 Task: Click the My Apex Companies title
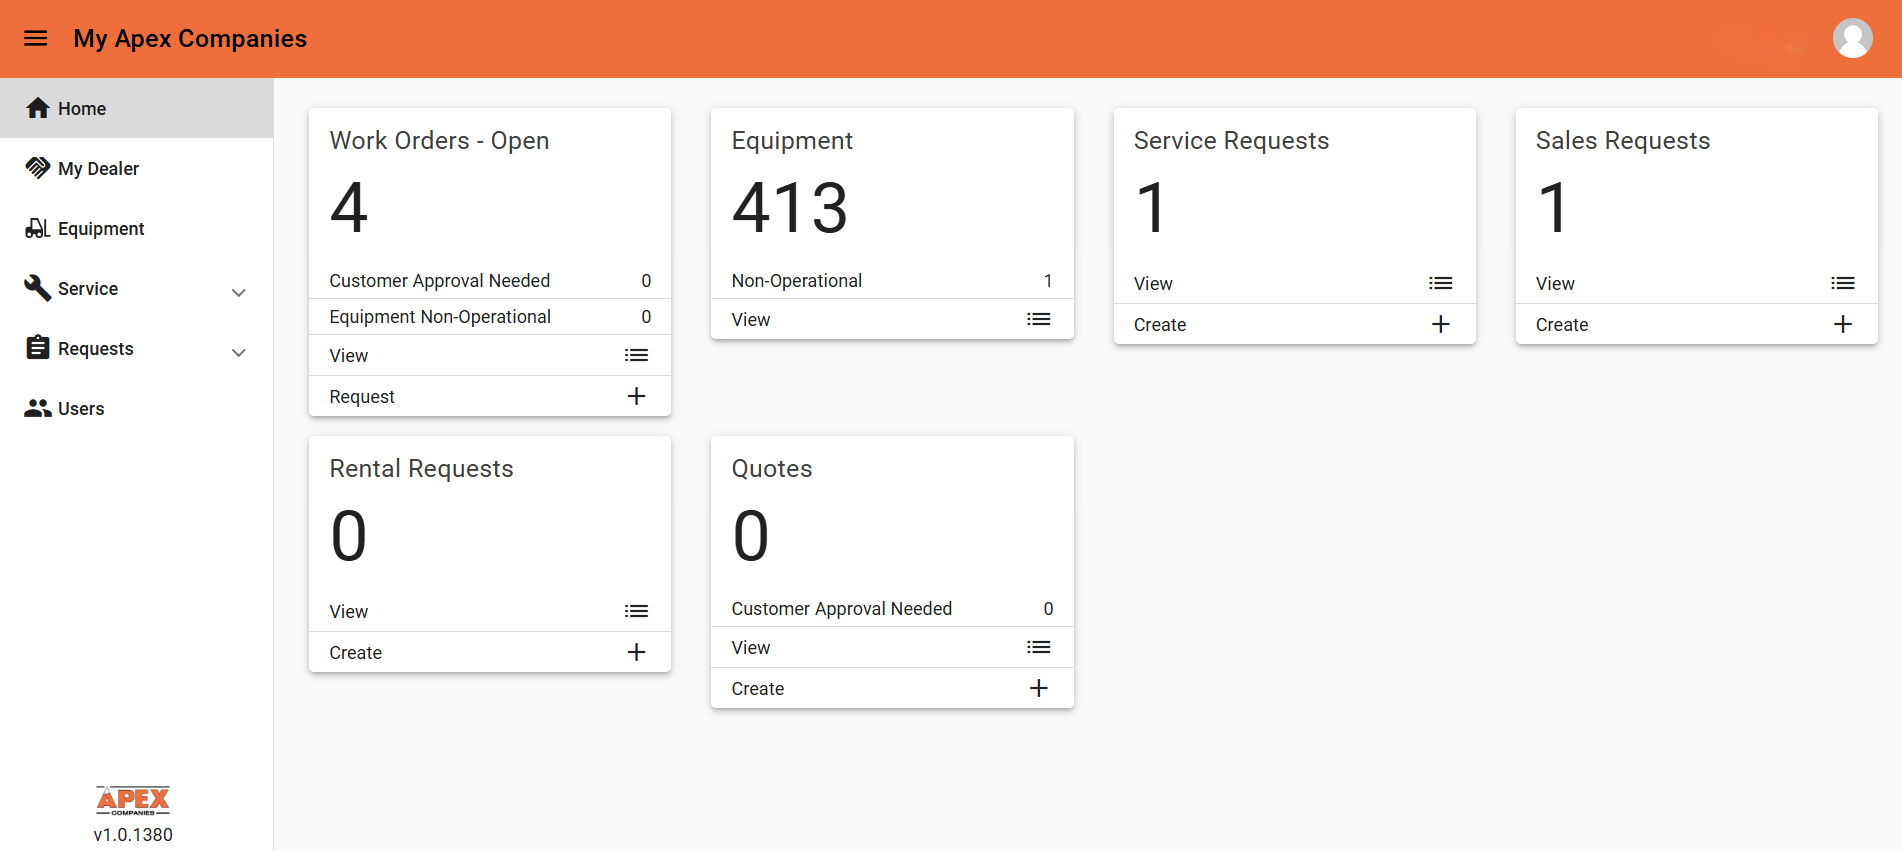coord(190,38)
